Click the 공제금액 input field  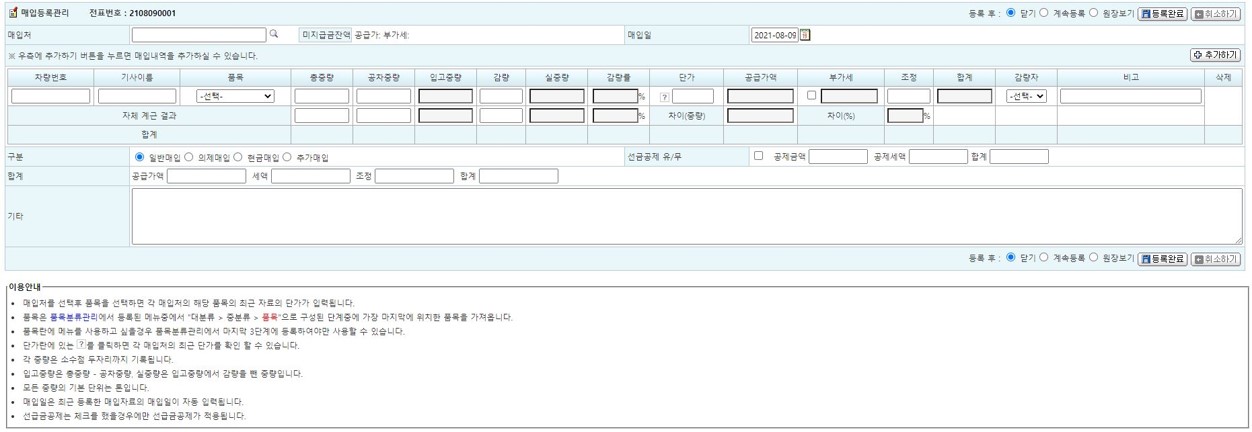tap(838, 157)
